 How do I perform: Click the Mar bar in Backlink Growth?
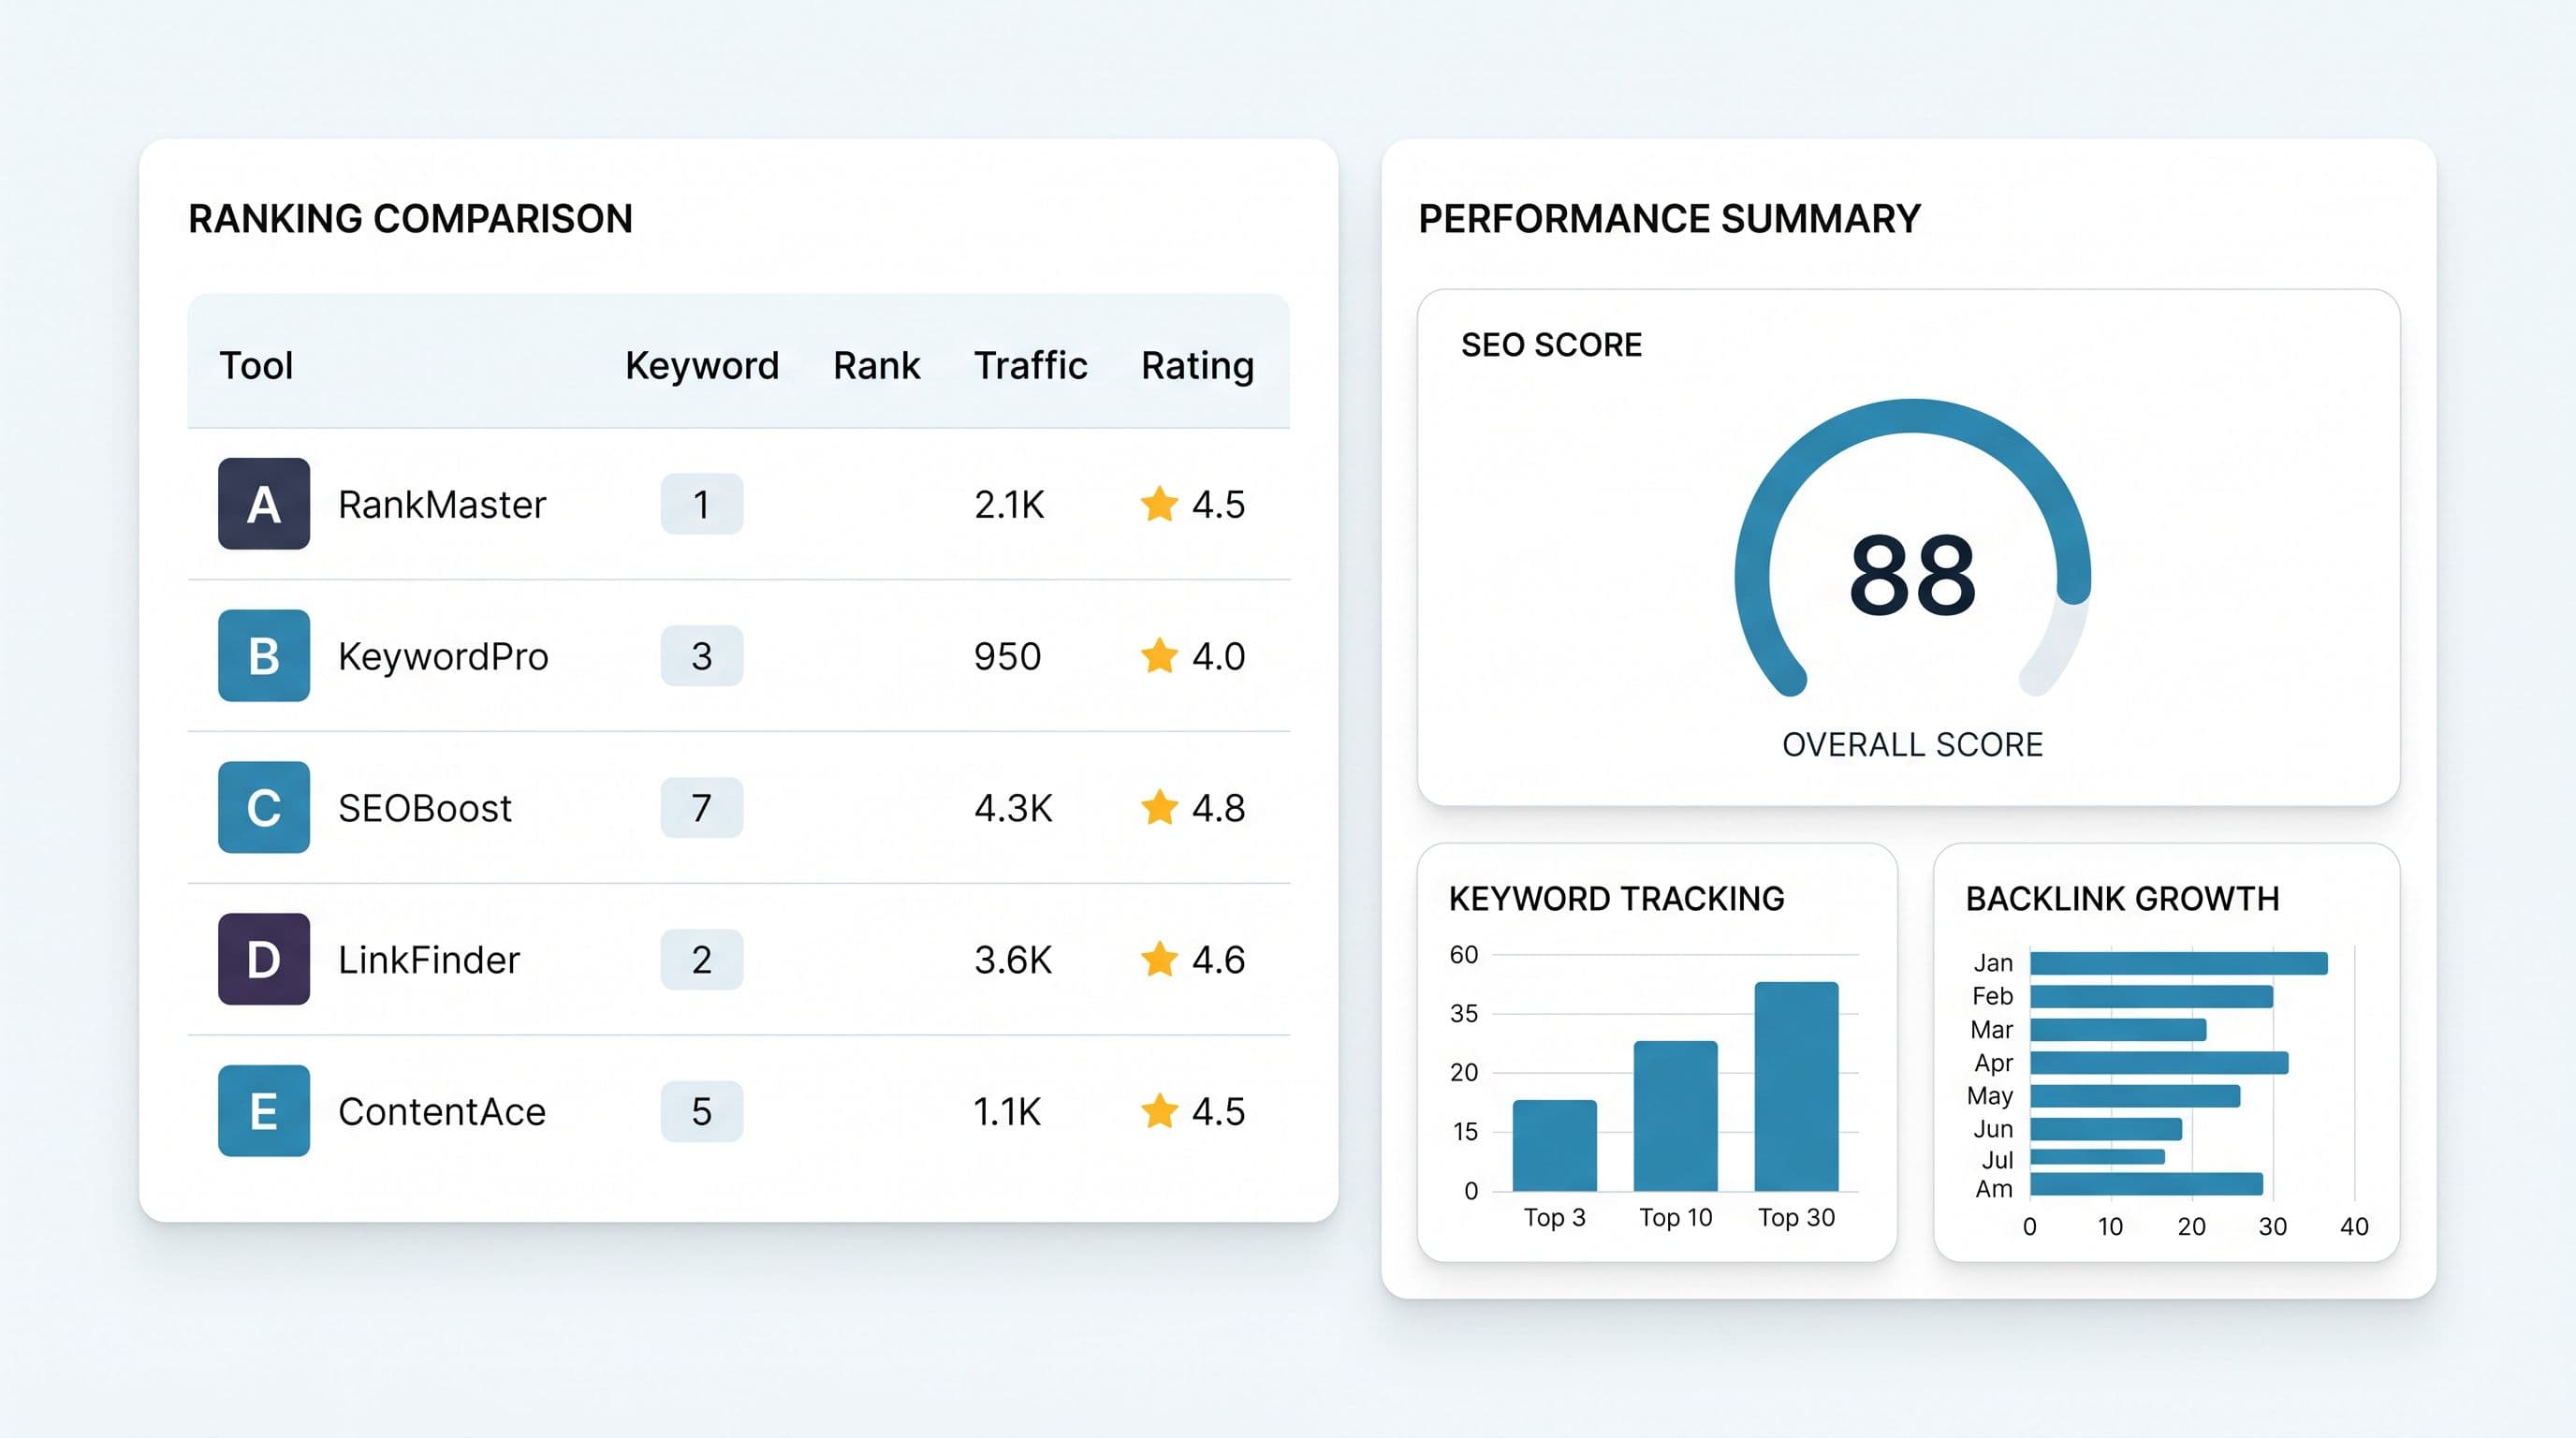2118,1029
